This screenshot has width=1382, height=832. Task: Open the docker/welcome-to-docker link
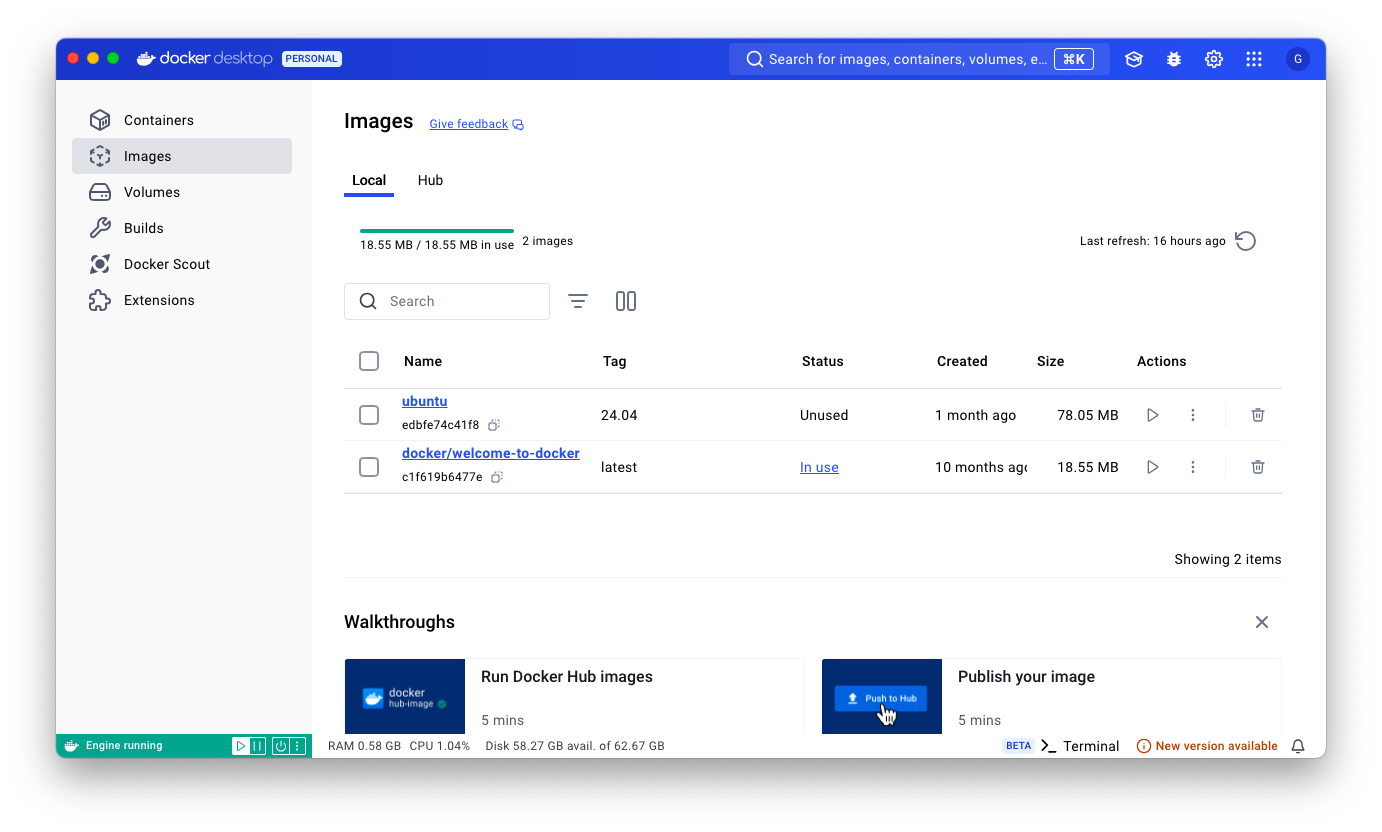click(491, 453)
